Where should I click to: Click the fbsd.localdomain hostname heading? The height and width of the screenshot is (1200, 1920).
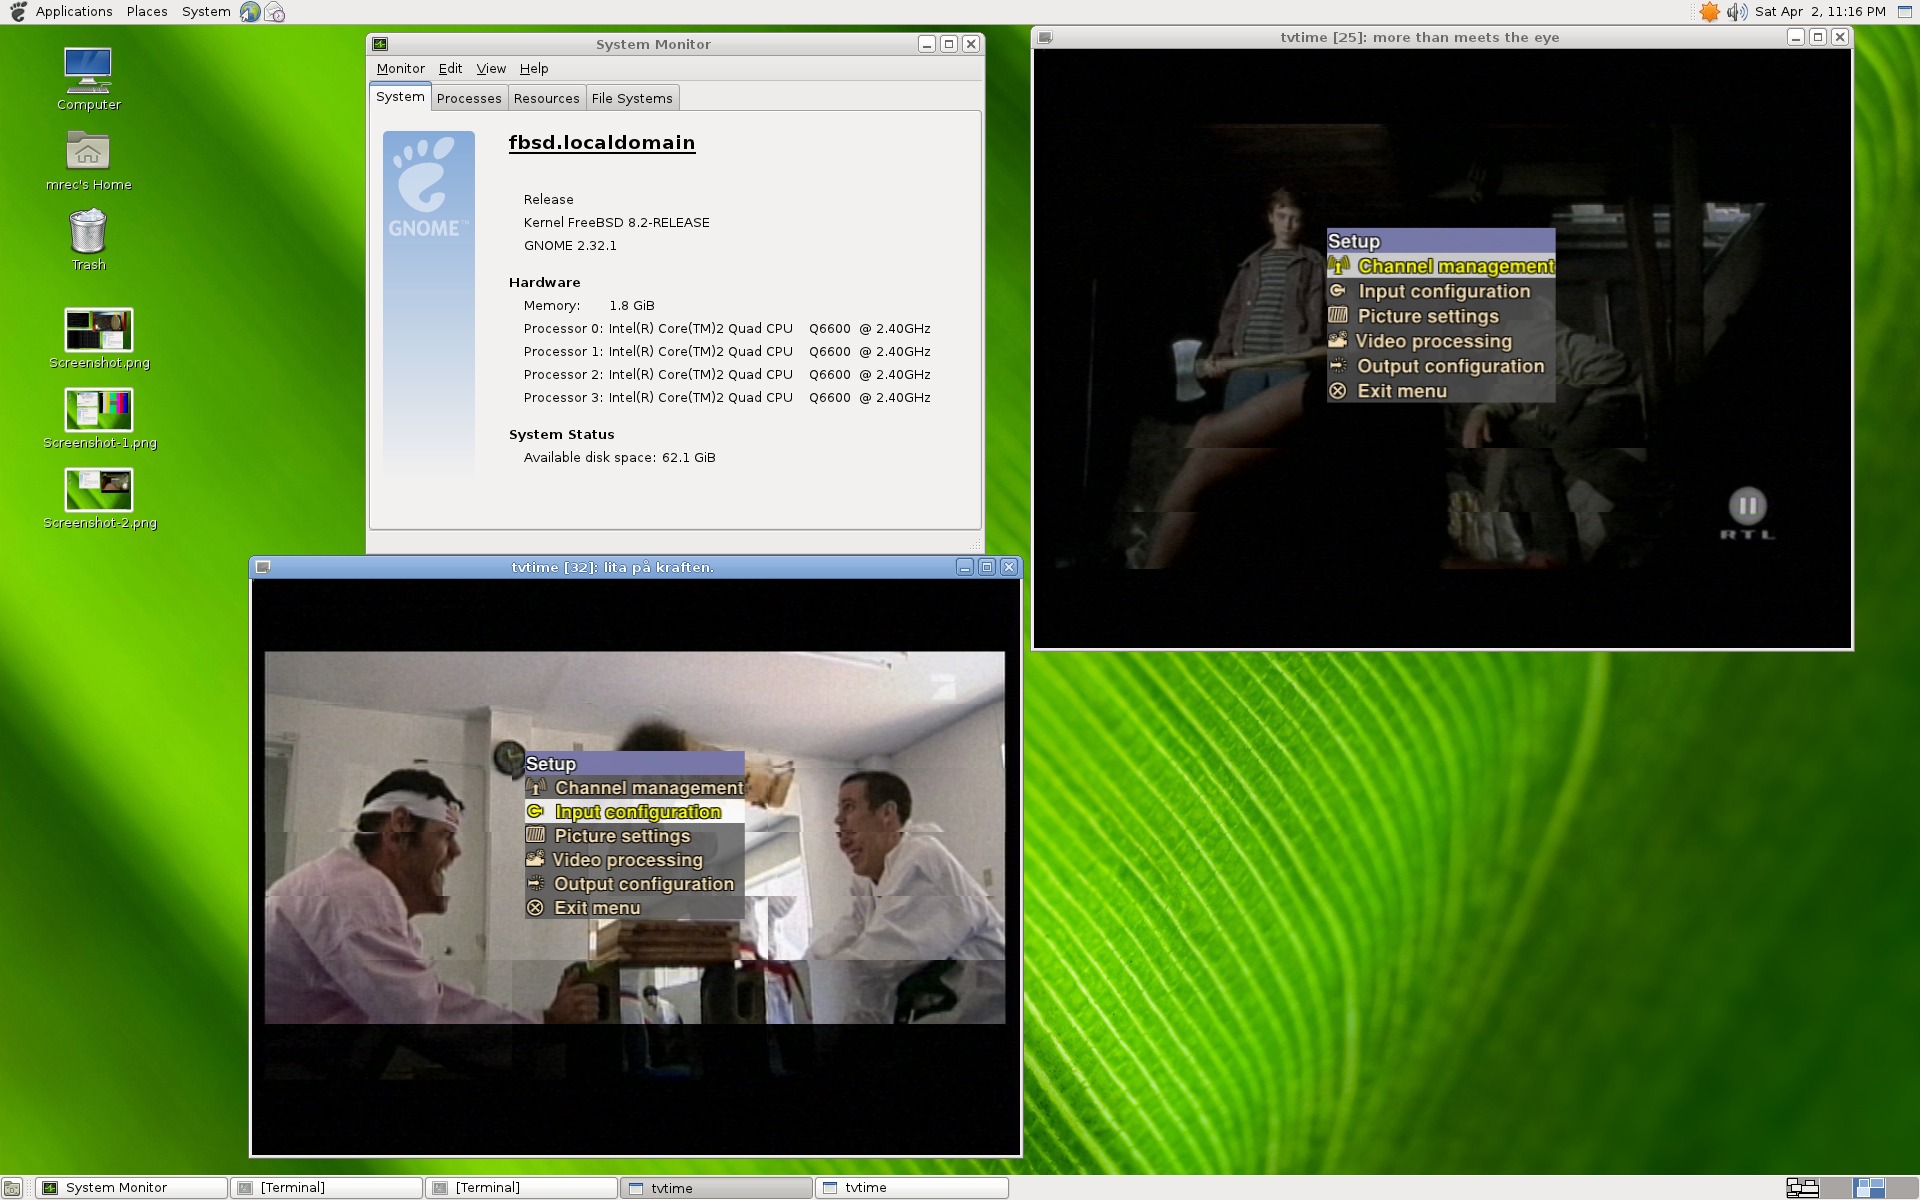coord(602,142)
